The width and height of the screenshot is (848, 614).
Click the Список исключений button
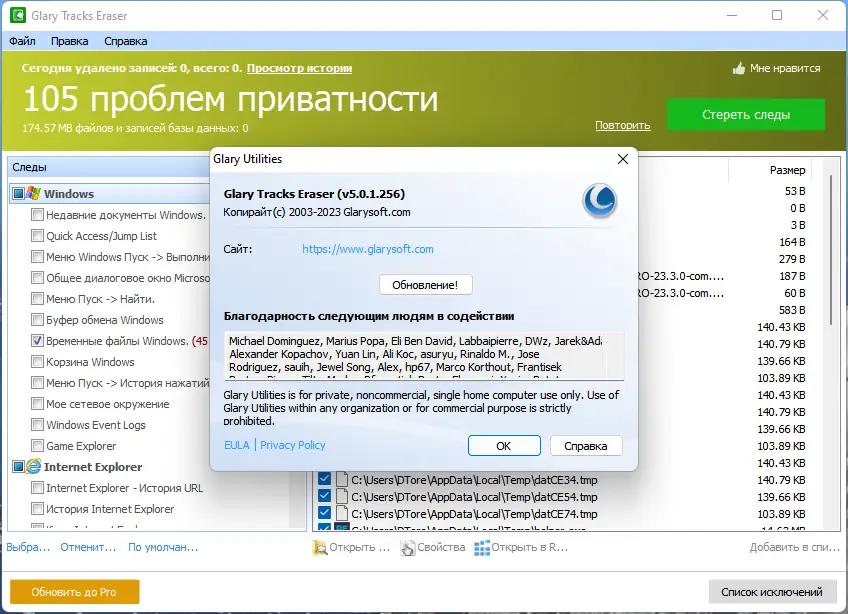772,592
